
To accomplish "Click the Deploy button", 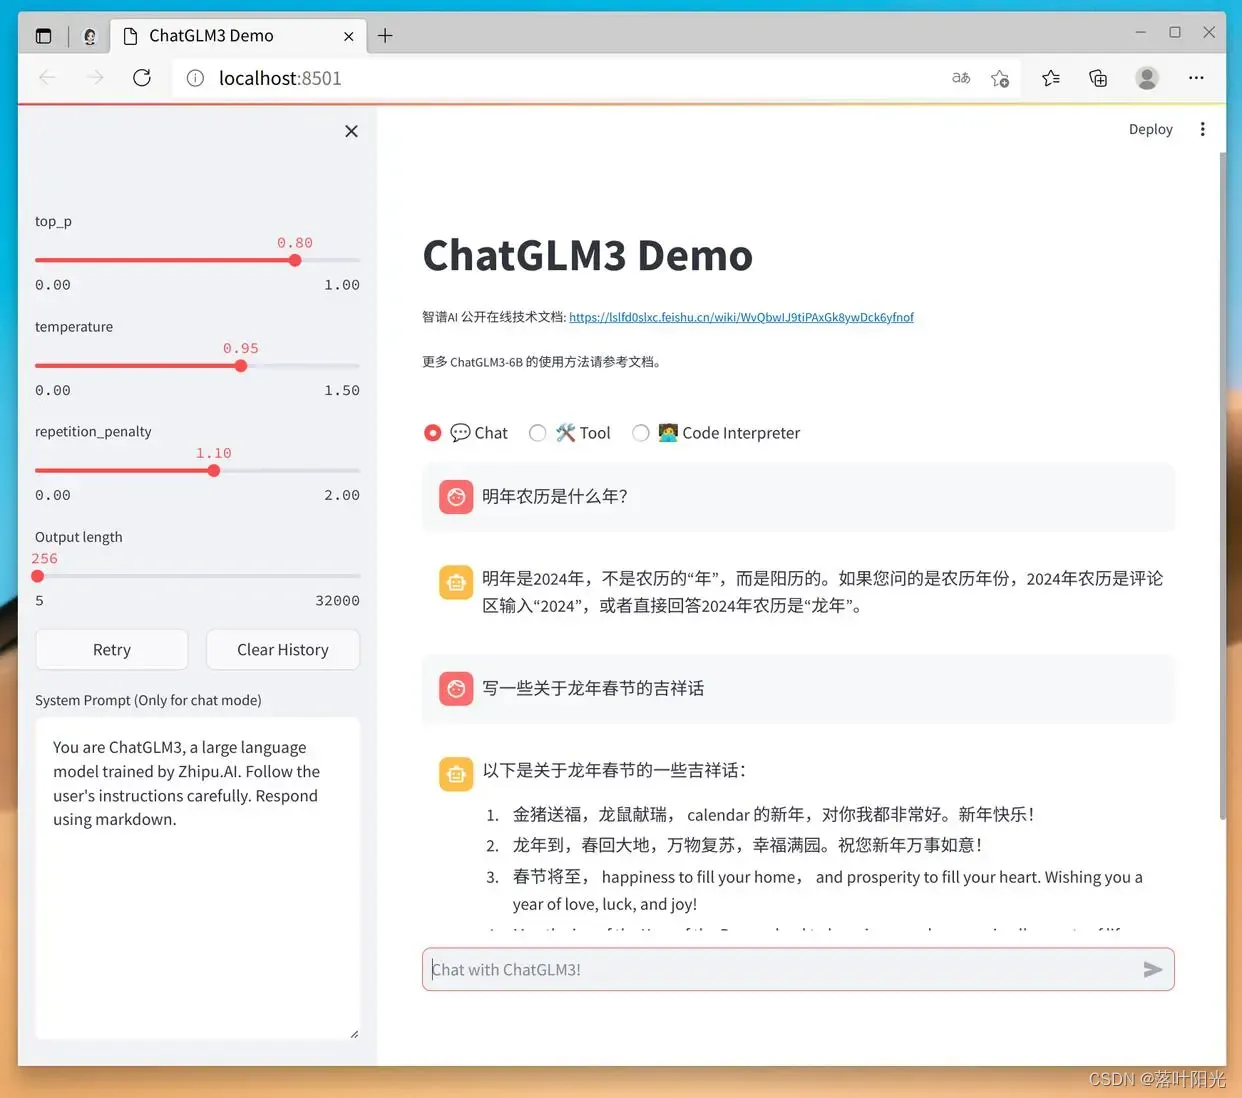I will (1150, 129).
